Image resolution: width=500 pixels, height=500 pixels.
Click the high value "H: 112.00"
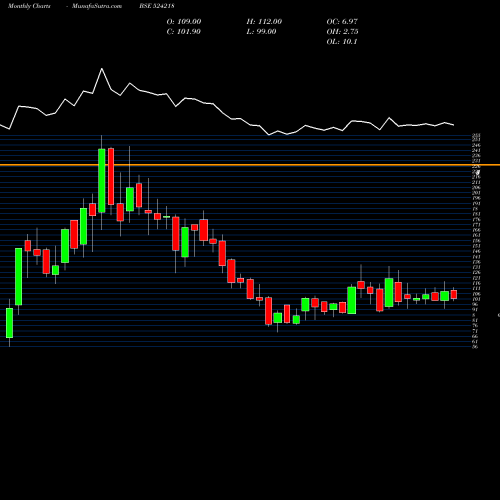tap(264, 21)
